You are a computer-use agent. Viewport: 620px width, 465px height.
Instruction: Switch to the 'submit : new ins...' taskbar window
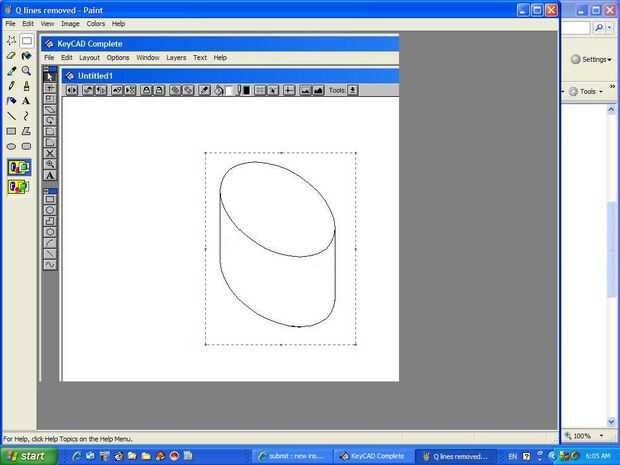pyautogui.click(x=291, y=456)
